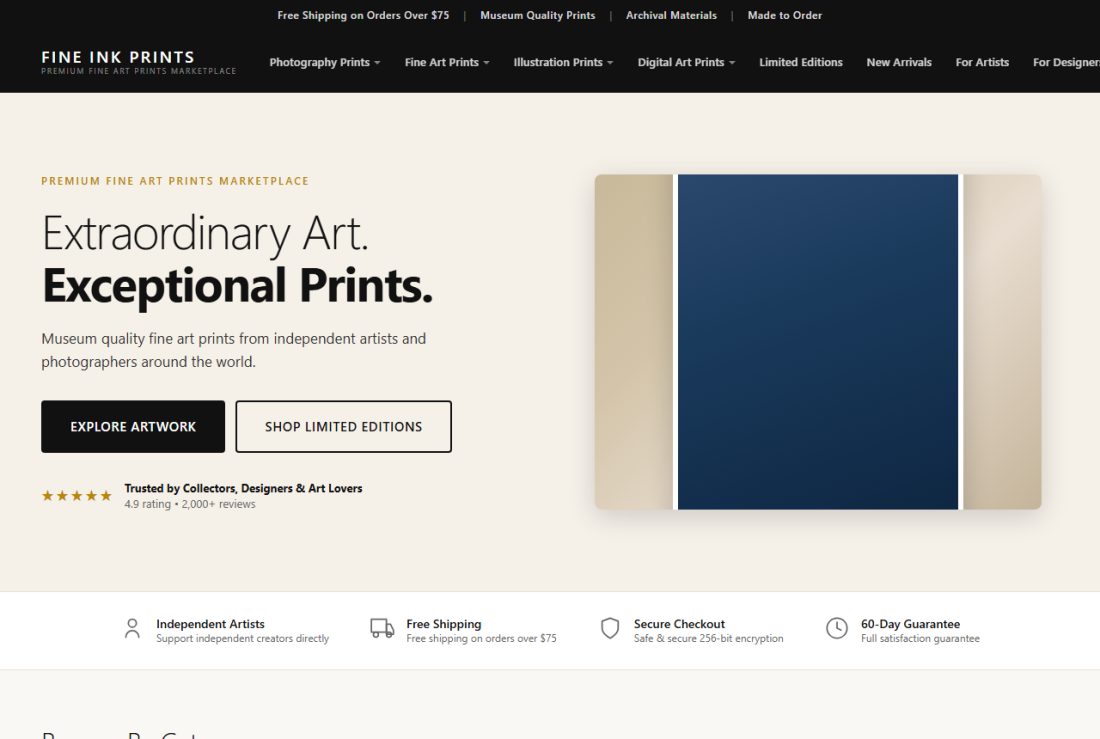Click the '60-Day Guarantee' feature heading
Screen dimensions: 1100x739
click(x=911, y=624)
